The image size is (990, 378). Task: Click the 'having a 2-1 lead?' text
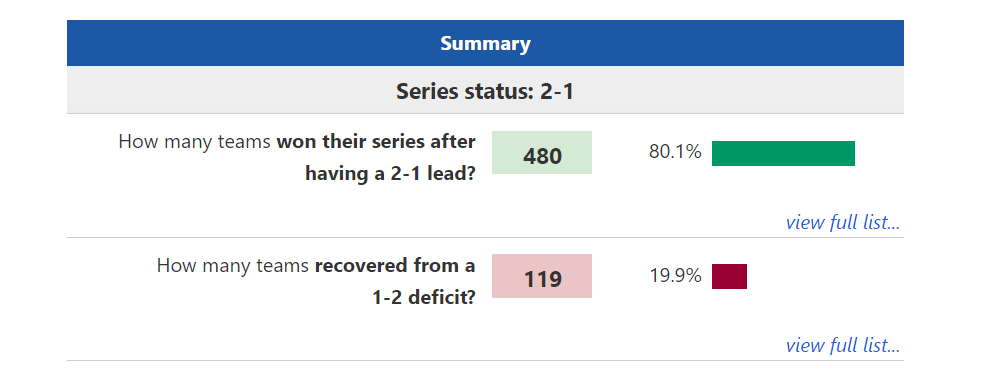[390, 173]
